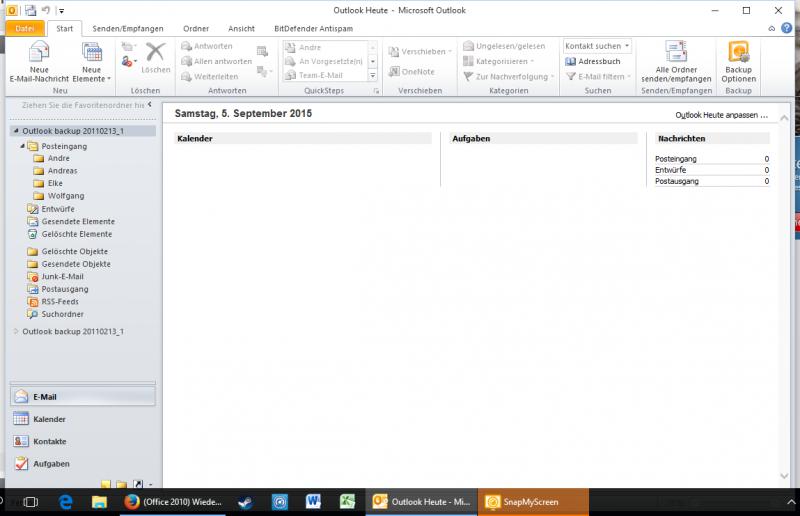Open the BitDefender Antispam tab
Image resolution: width=800 pixels, height=516 pixels.
click(x=313, y=29)
